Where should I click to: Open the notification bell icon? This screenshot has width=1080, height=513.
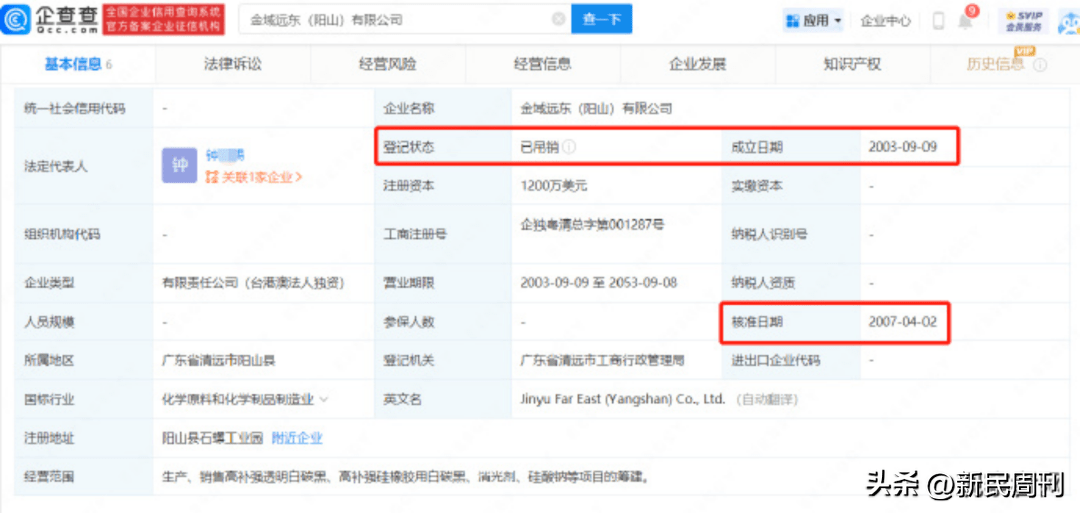click(966, 21)
